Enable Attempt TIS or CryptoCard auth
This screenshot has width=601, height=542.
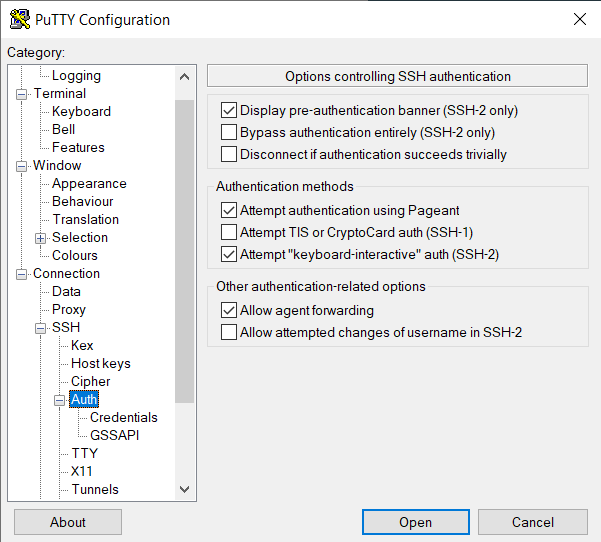tap(229, 232)
